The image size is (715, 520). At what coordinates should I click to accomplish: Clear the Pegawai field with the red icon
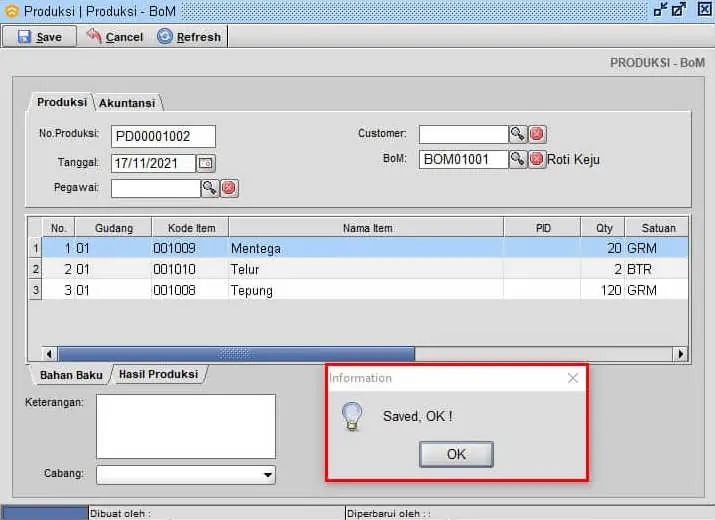coord(228,187)
